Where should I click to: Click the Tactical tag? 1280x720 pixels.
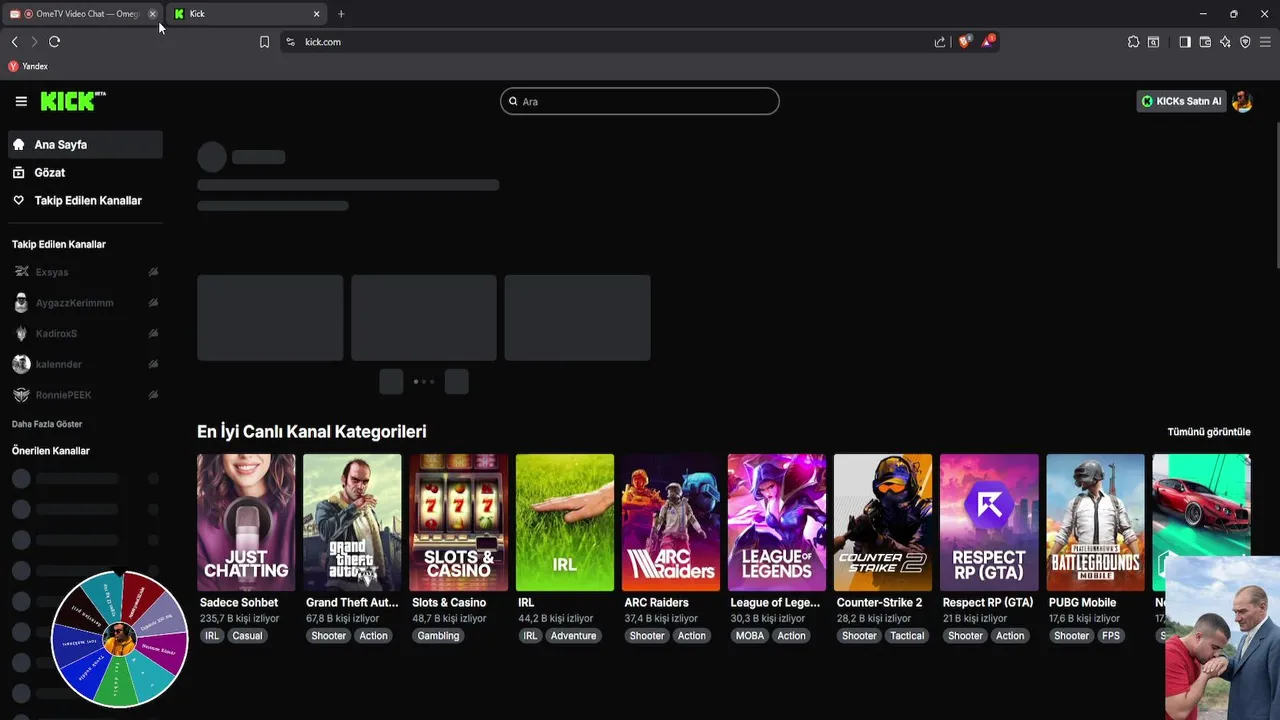tap(907, 636)
